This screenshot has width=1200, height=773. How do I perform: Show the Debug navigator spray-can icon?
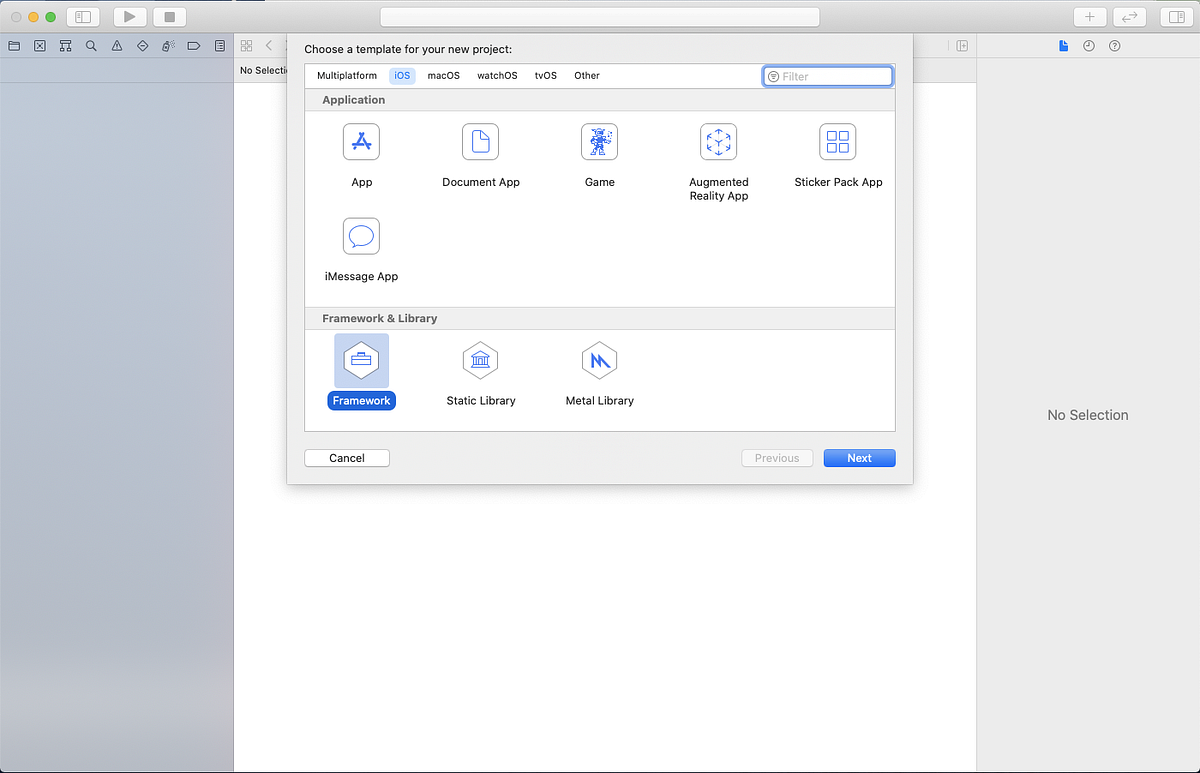point(167,45)
